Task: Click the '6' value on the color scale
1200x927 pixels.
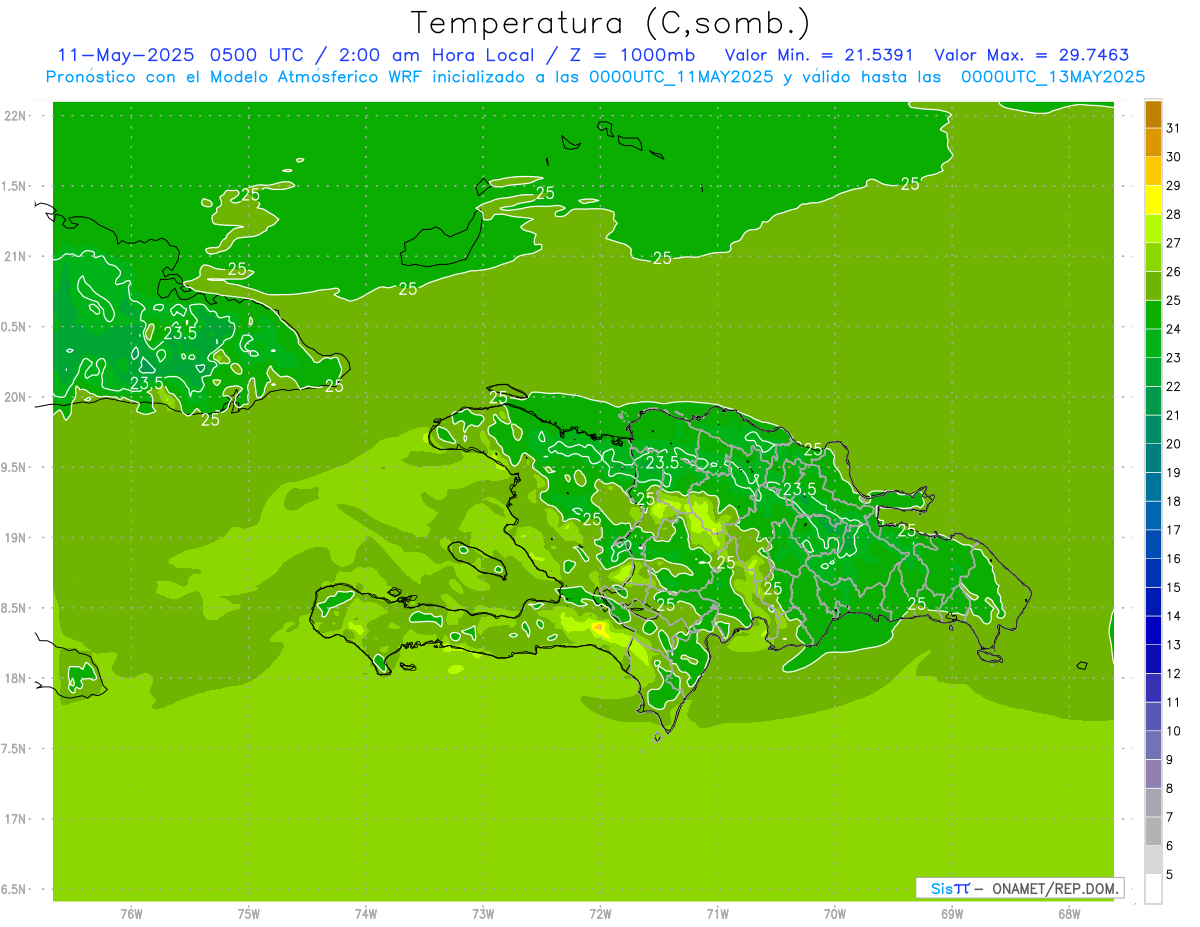Action: click(x=1170, y=846)
